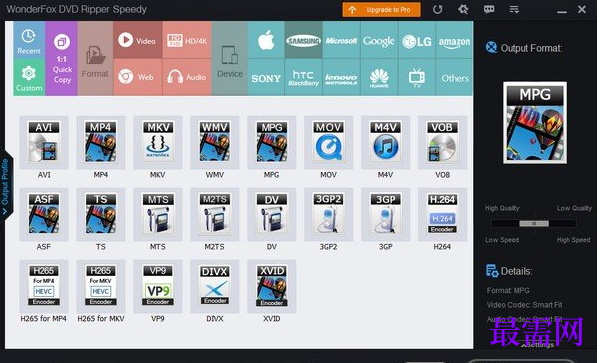The height and width of the screenshot is (363, 602).
Task: Select the MOV QuickTime format
Action: pos(329,143)
